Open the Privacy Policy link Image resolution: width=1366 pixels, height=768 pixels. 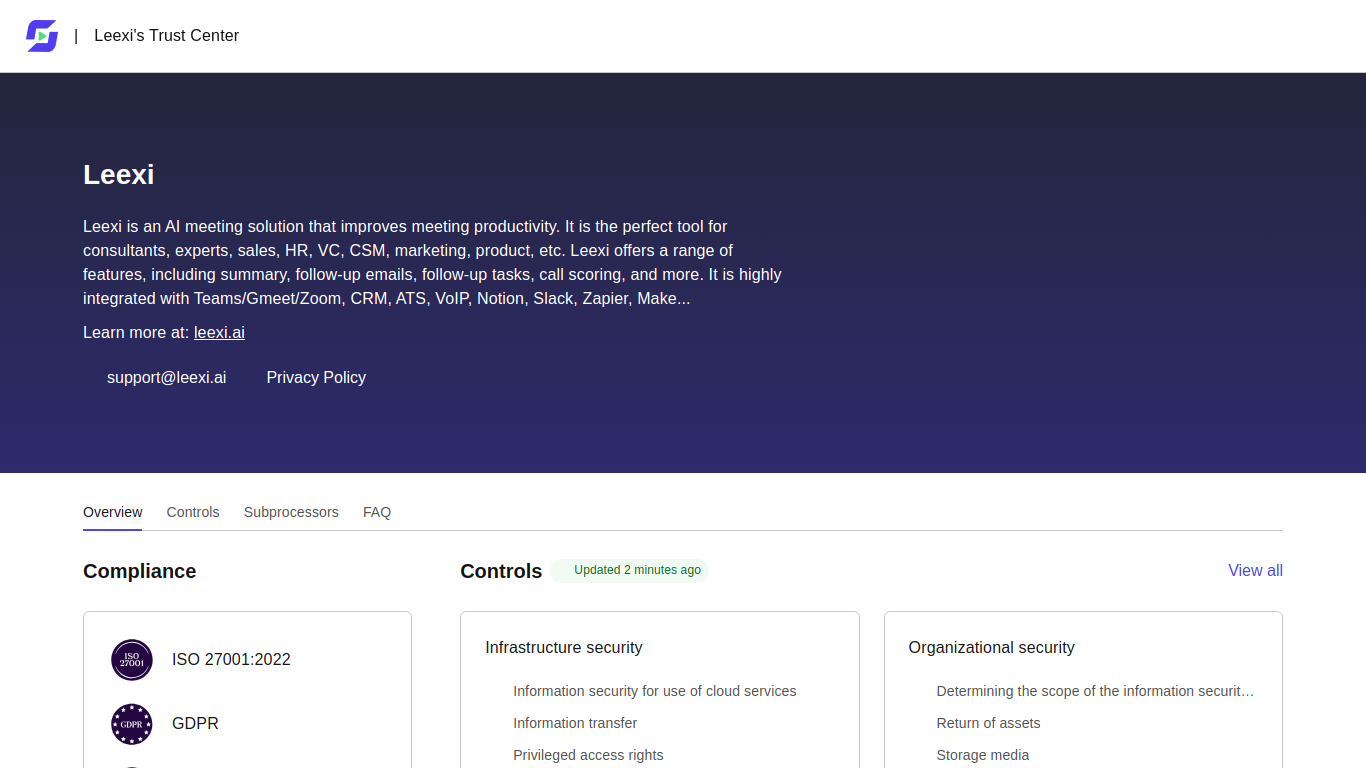coord(316,377)
